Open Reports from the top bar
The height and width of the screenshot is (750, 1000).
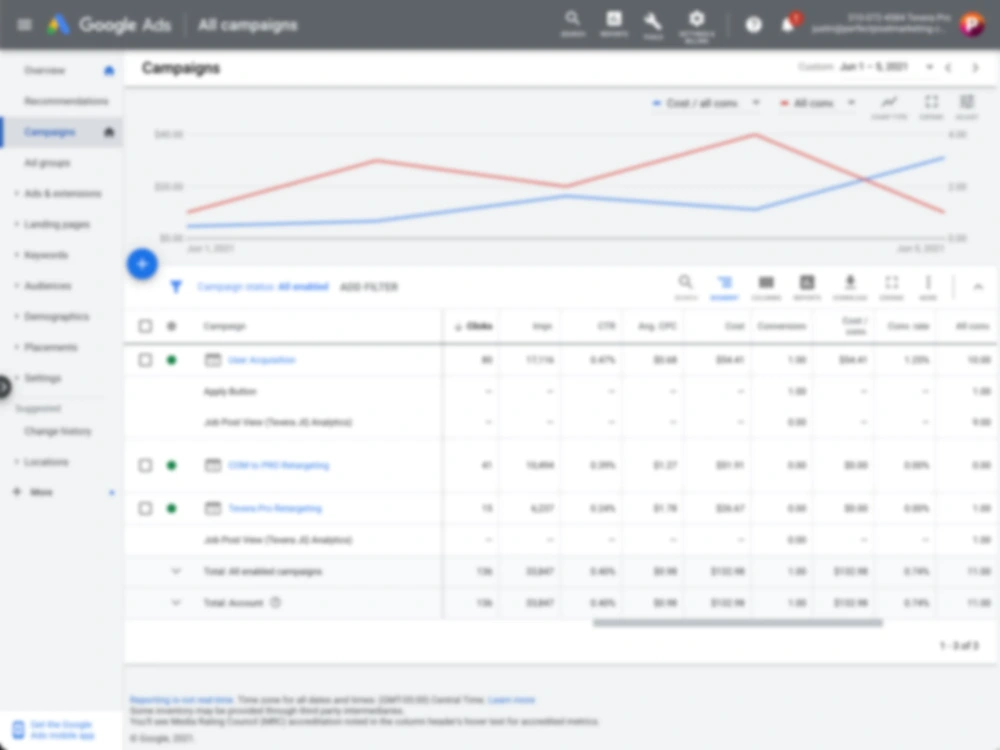(x=614, y=24)
